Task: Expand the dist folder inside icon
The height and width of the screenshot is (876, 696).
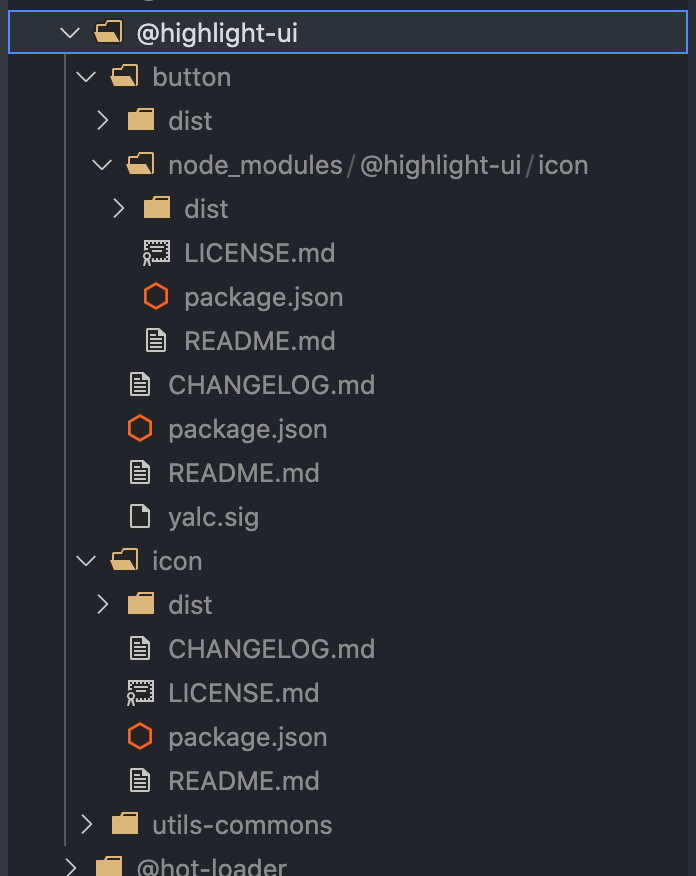Action: (101, 604)
